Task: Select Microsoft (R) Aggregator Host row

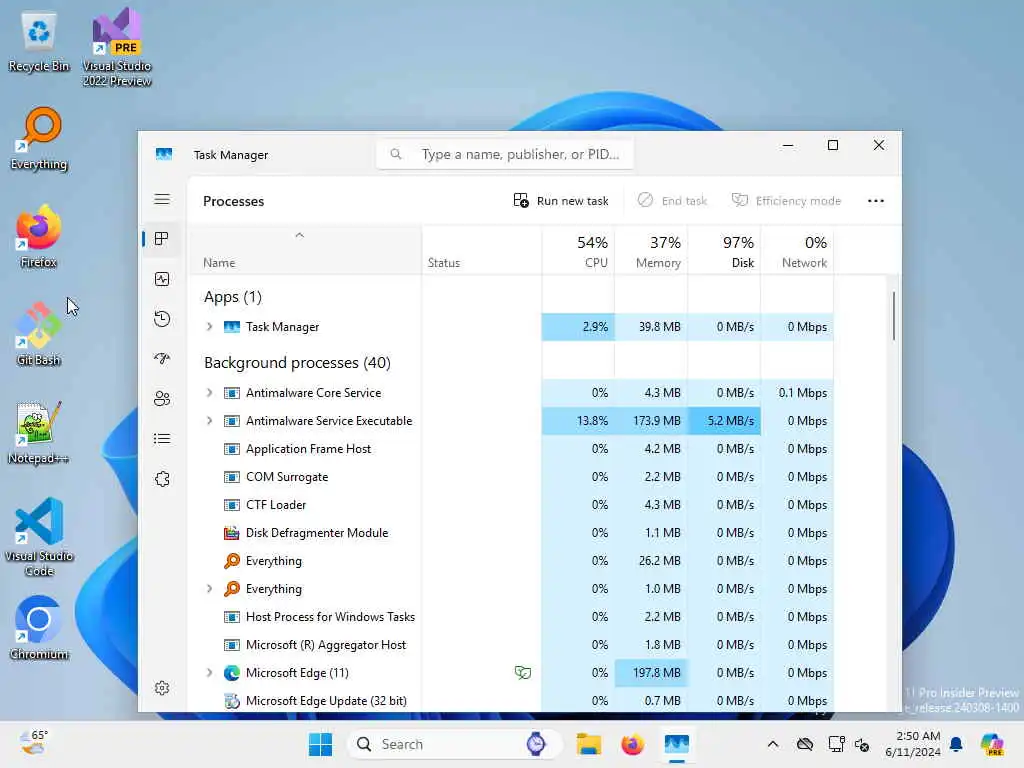Action: pos(511,645)
